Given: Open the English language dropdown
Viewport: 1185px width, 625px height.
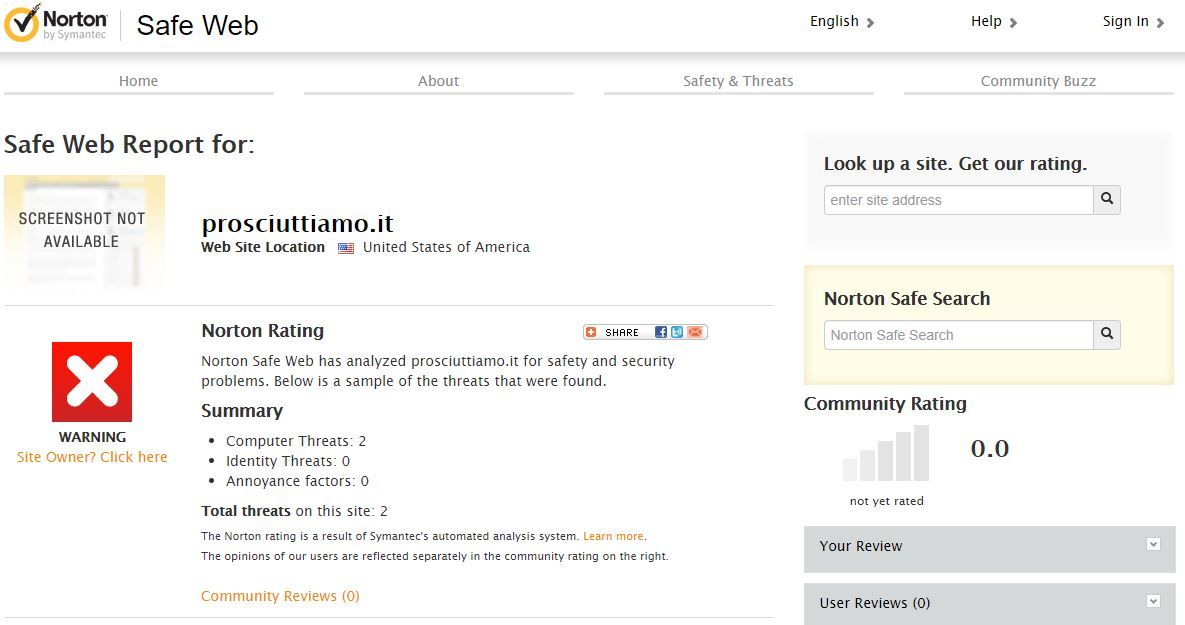Looking at the screenshot, I should pyautogui.click(x=842, y=22).
